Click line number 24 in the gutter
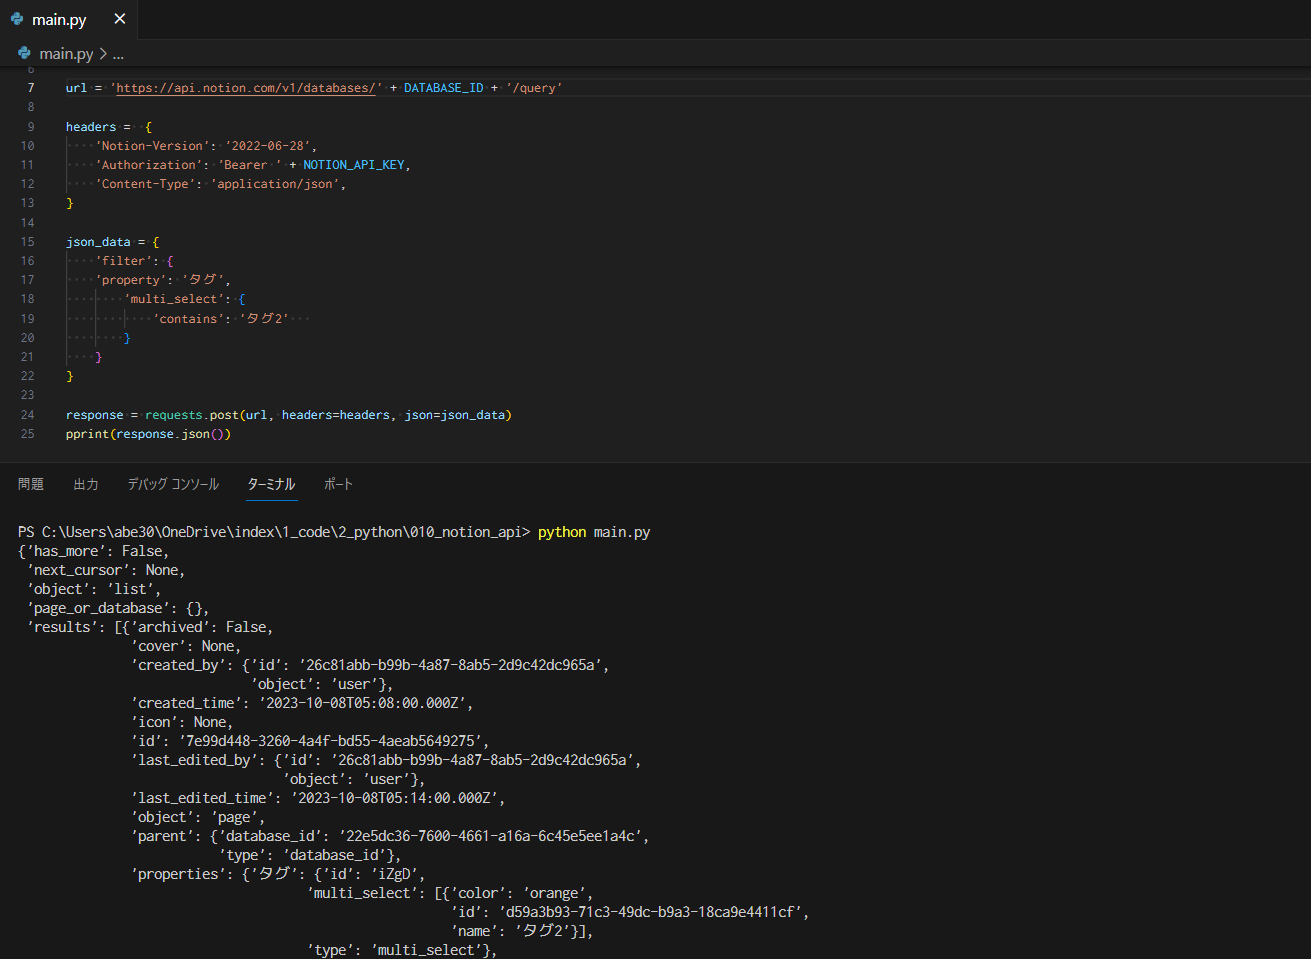This screenshot has width=1311, height=959. point(27,415)
